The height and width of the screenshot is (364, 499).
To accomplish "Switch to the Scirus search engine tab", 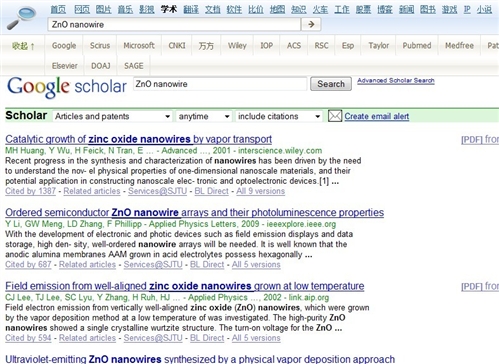I will (x=100, y=46).
